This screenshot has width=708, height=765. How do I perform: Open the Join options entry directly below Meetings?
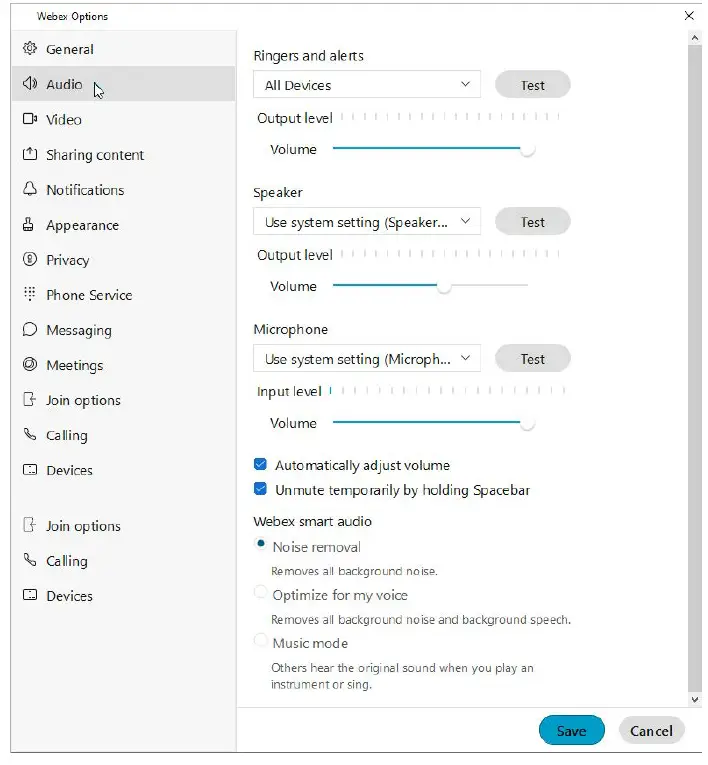123,400
